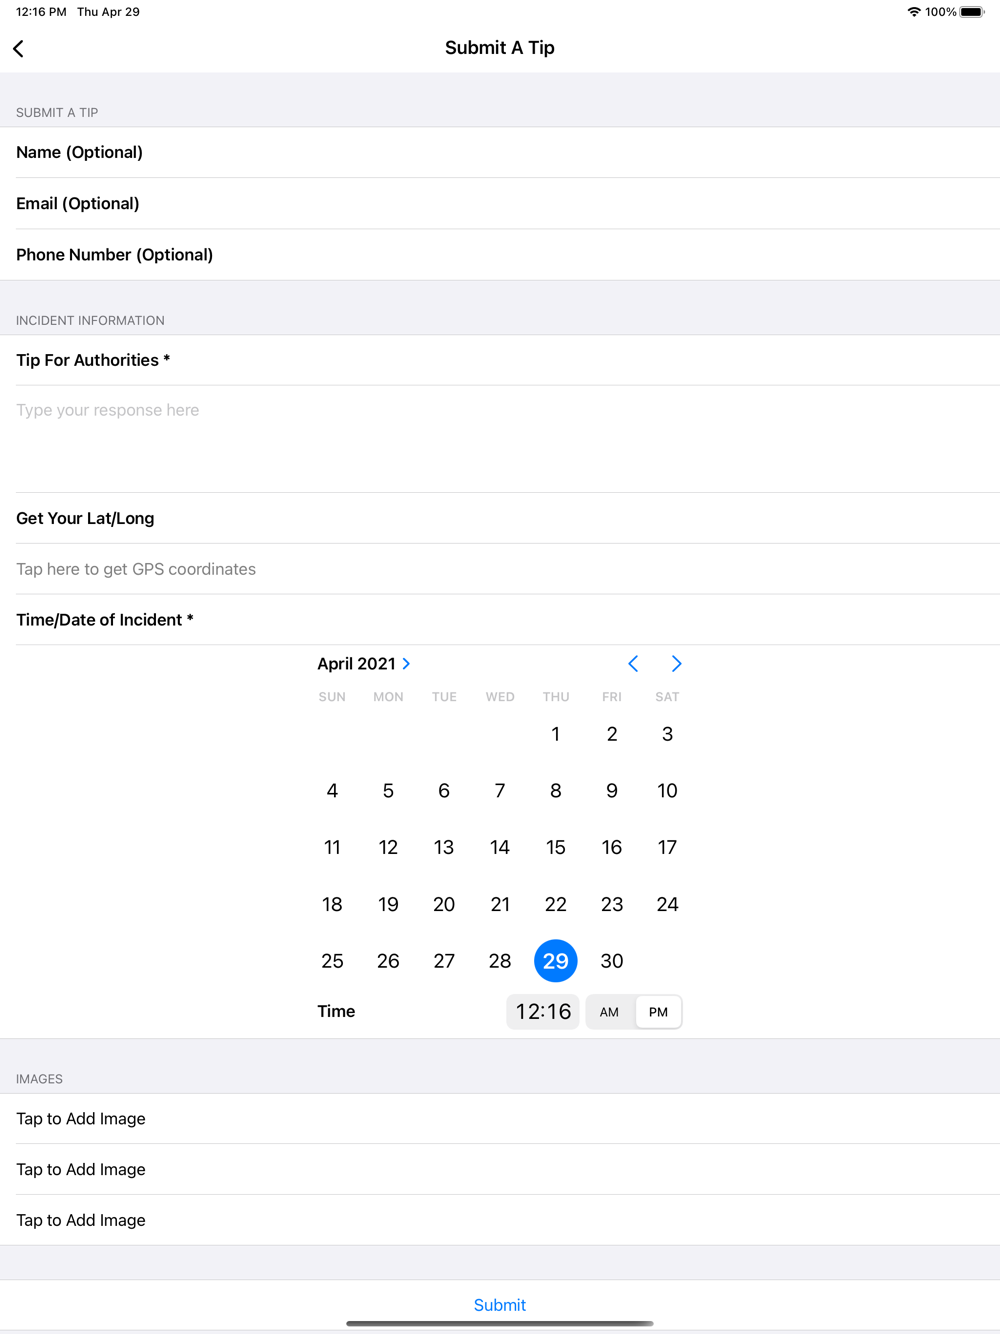The height and width of the screenshot is (1334, 1000).
Task: Tap the battery status icon
Action: [972, 12]
